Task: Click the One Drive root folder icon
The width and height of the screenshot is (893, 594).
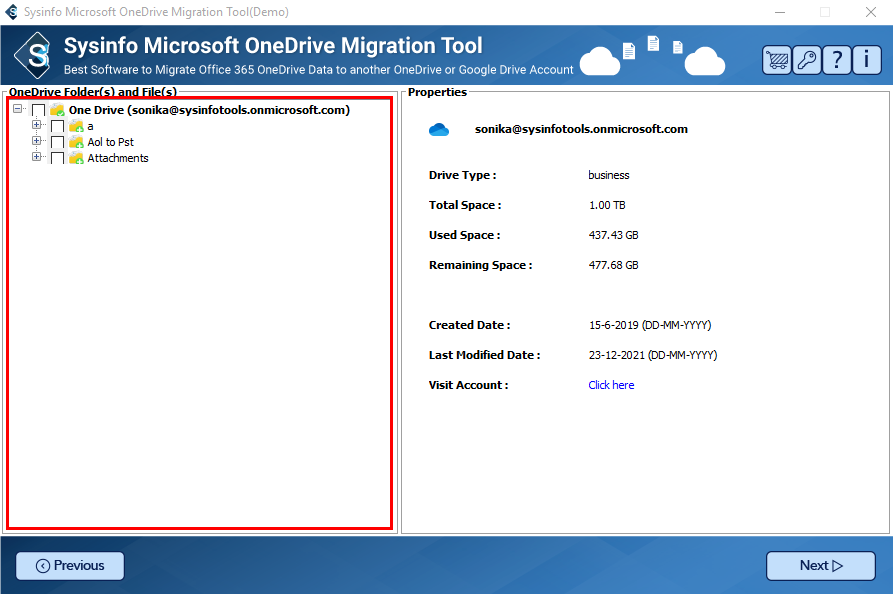Action: point(58,110)
